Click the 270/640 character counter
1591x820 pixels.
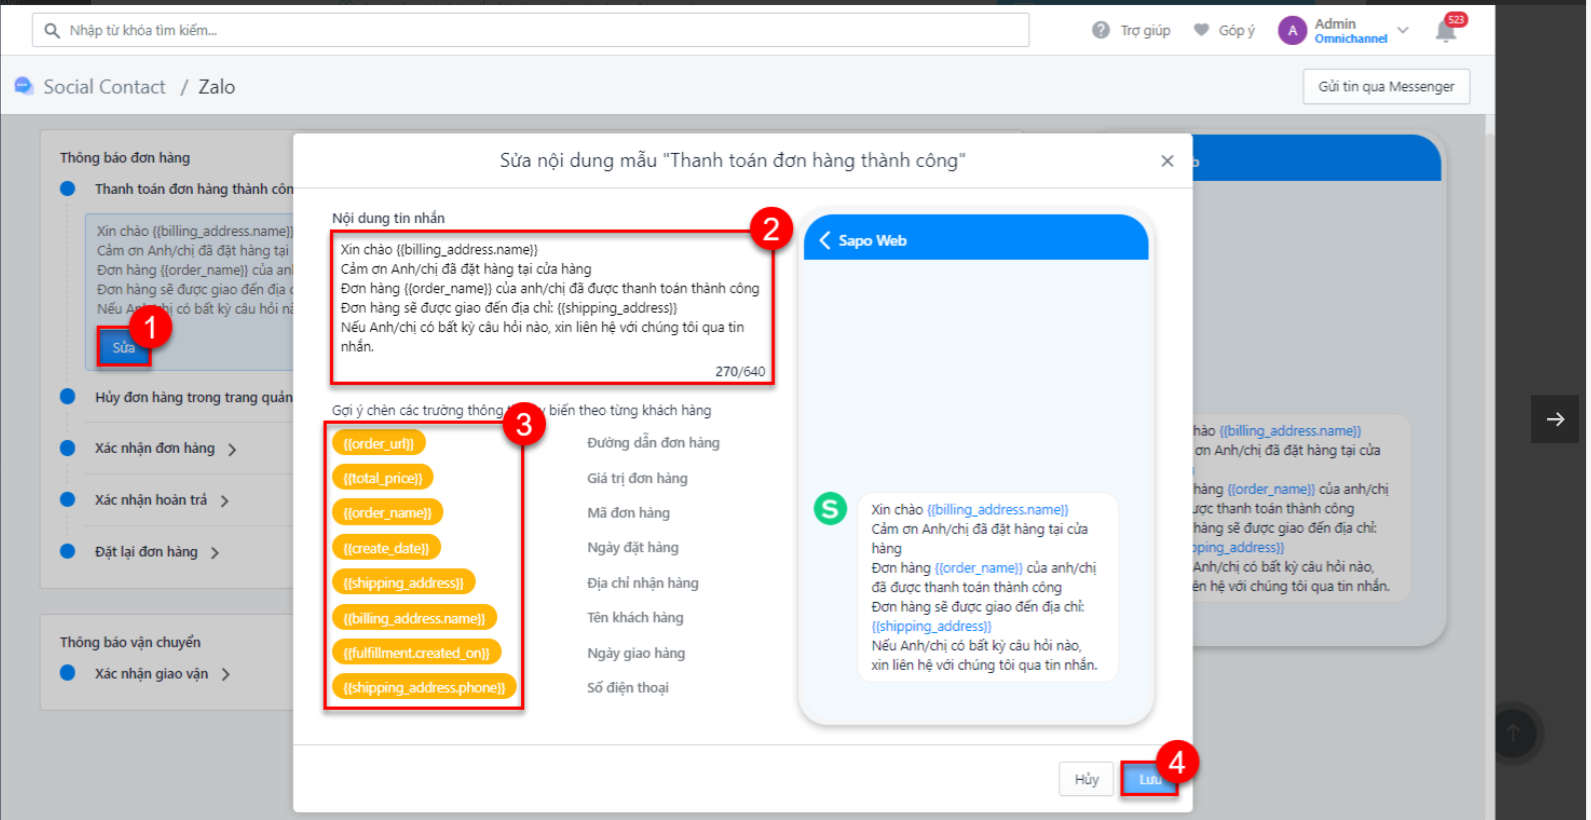click(740, 371)
